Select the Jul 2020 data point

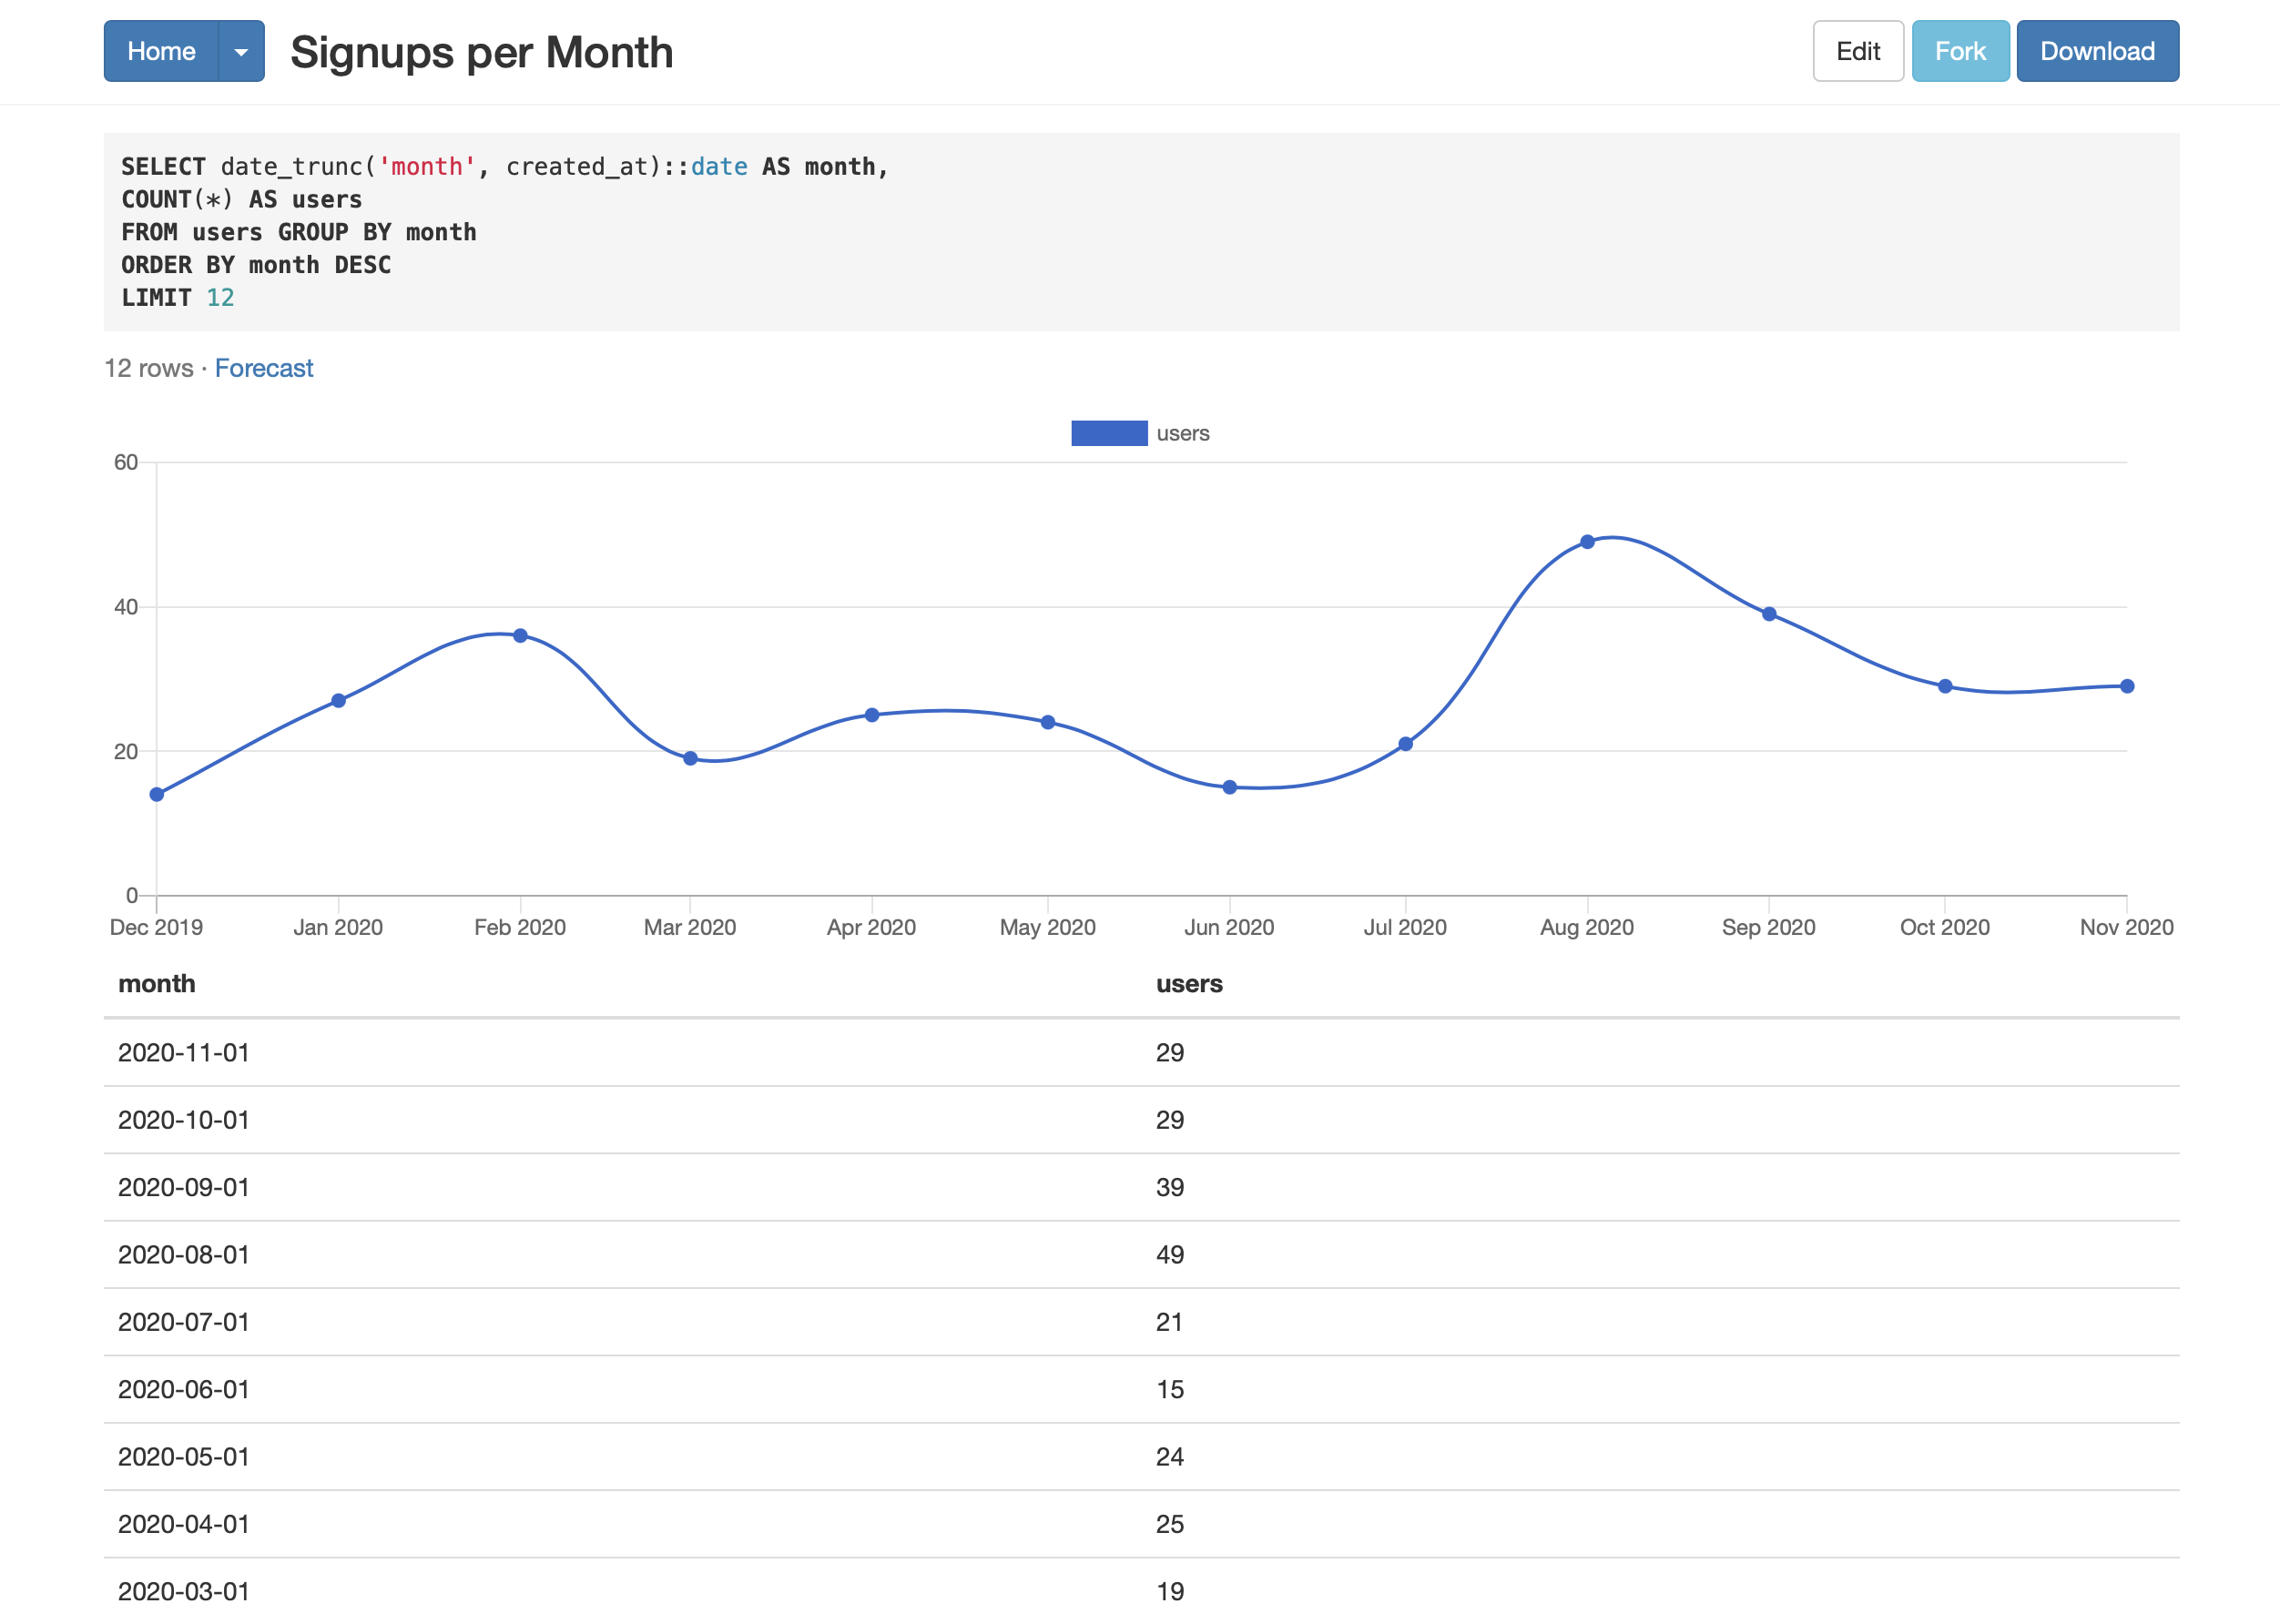1406,744
